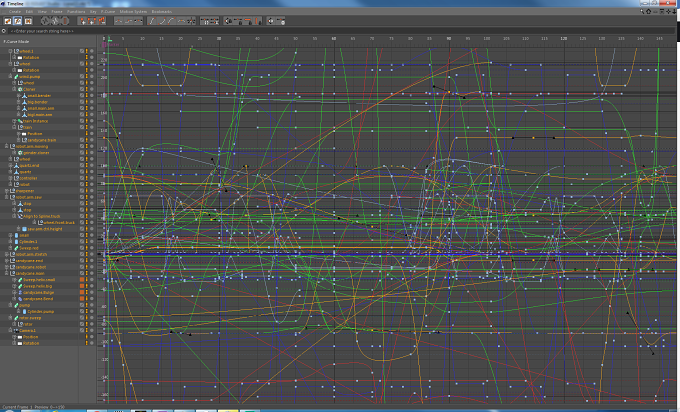Click the second add-key toolbar icon
Screen dimensions: 680x412
[92, 21]
